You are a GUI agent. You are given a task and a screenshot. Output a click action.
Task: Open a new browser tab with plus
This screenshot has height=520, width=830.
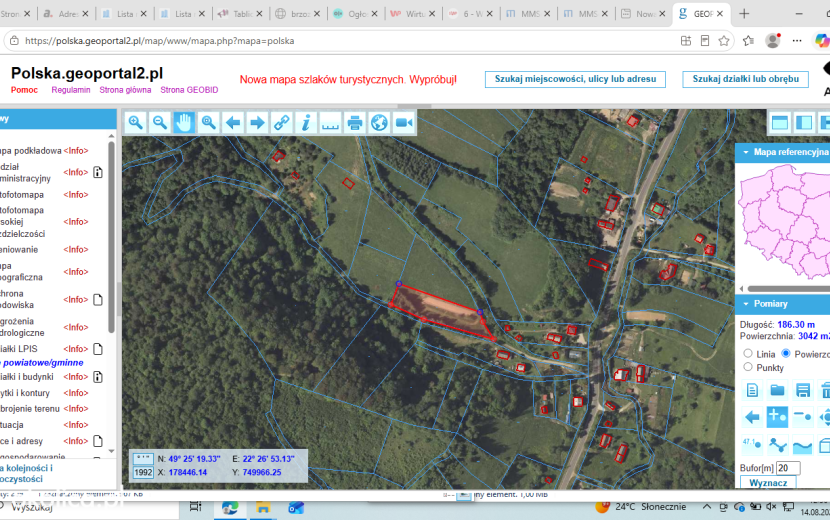(744, 14)
